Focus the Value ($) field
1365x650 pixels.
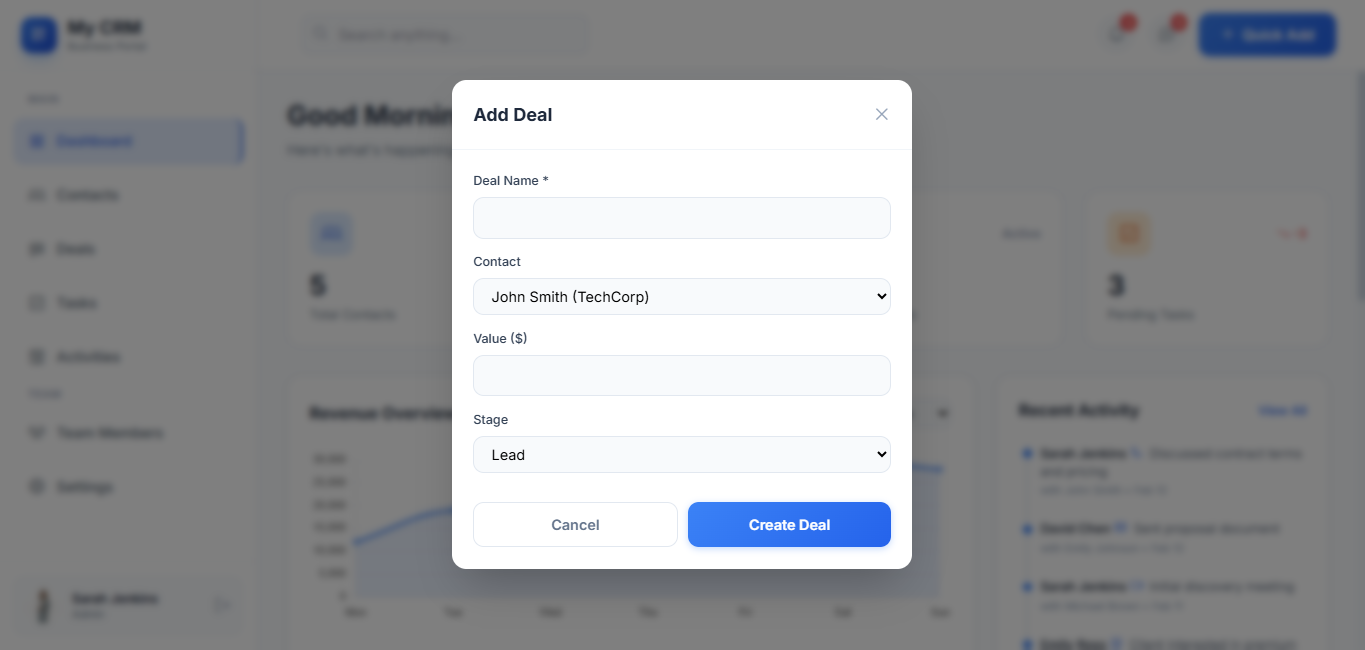click(x=681, y=375)
